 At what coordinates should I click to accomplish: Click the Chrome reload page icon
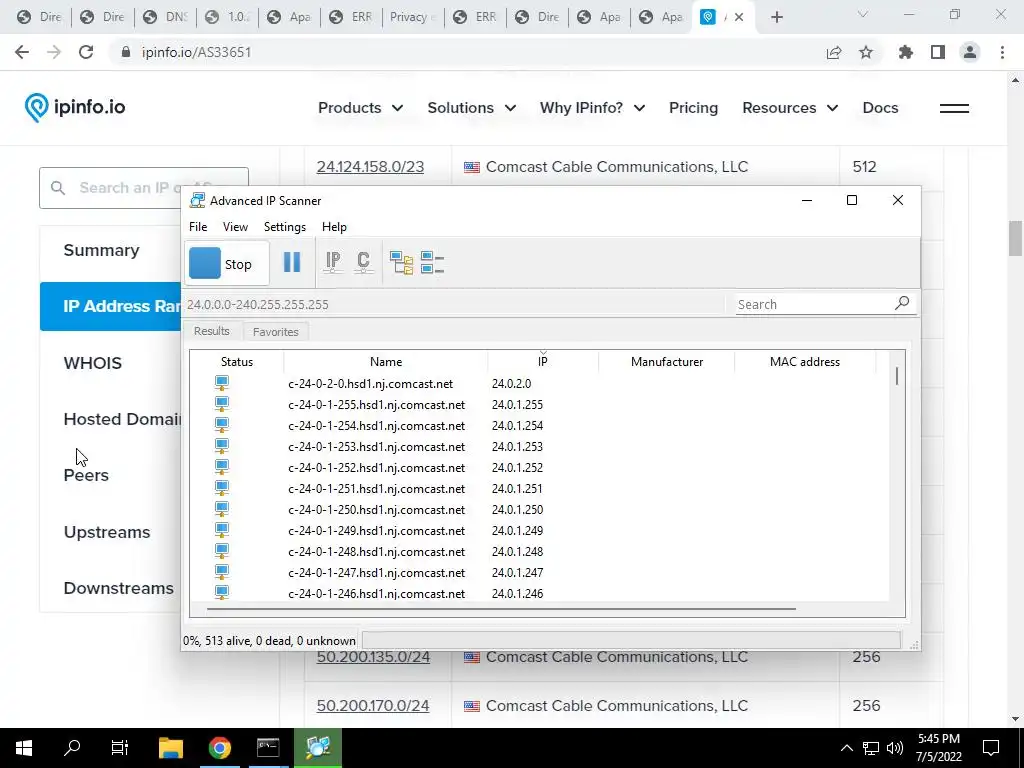point(86,52)
